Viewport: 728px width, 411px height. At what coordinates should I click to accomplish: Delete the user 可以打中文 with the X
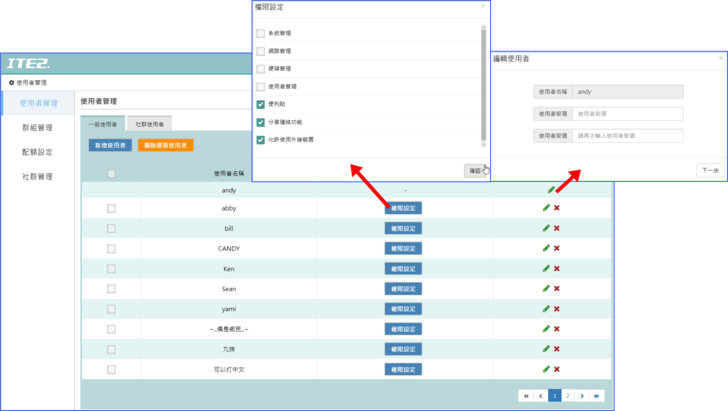[x=556, y=369]
